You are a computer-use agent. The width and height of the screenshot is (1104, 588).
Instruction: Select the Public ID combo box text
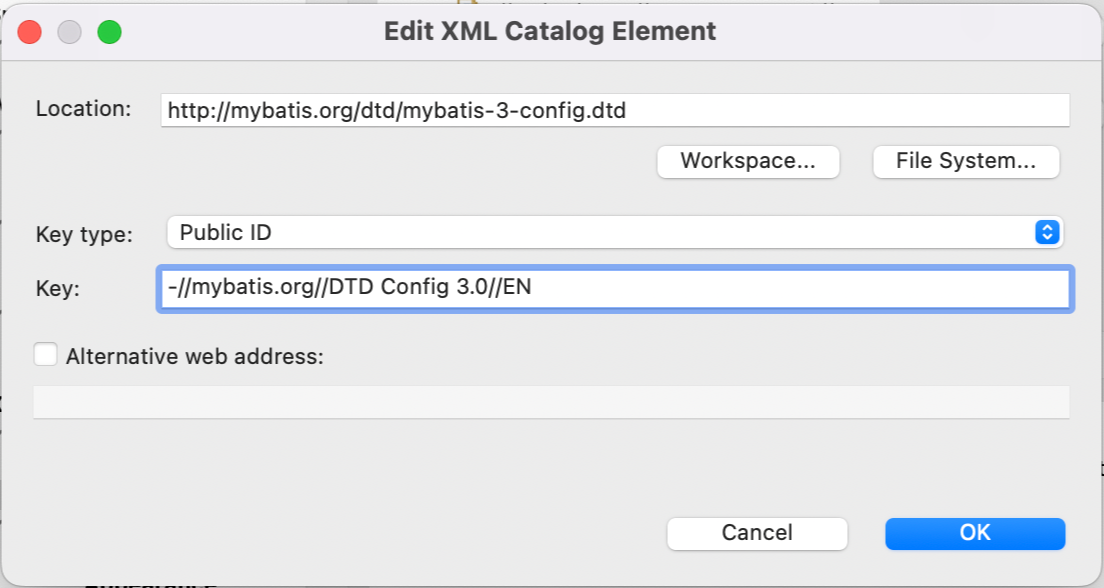tap(225, 232)
